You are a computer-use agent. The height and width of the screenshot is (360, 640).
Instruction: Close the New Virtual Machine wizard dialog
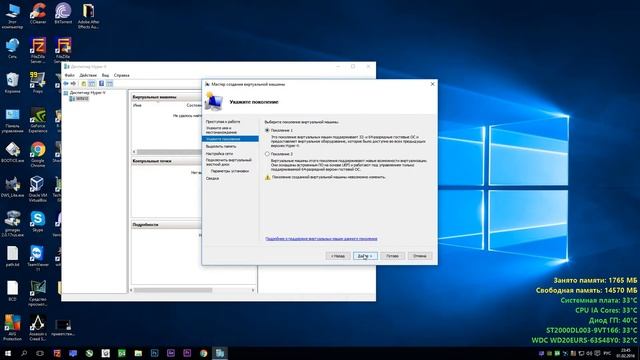433,84
